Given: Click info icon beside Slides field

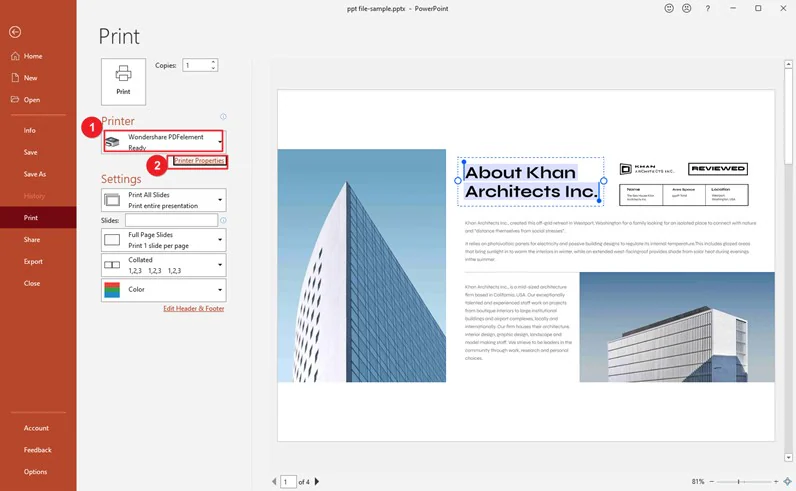Looking at the screenshot, I should point(223,220).
